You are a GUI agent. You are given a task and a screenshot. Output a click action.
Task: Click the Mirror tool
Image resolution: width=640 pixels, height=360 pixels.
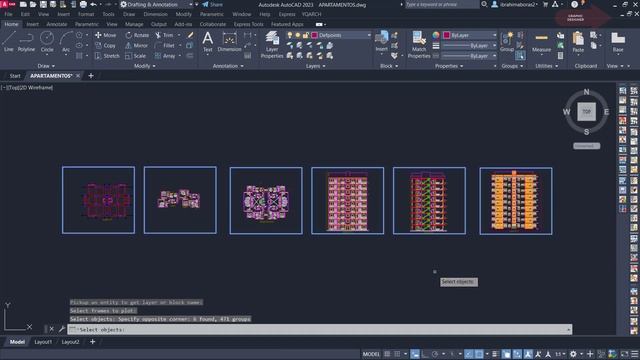point(137,45)
